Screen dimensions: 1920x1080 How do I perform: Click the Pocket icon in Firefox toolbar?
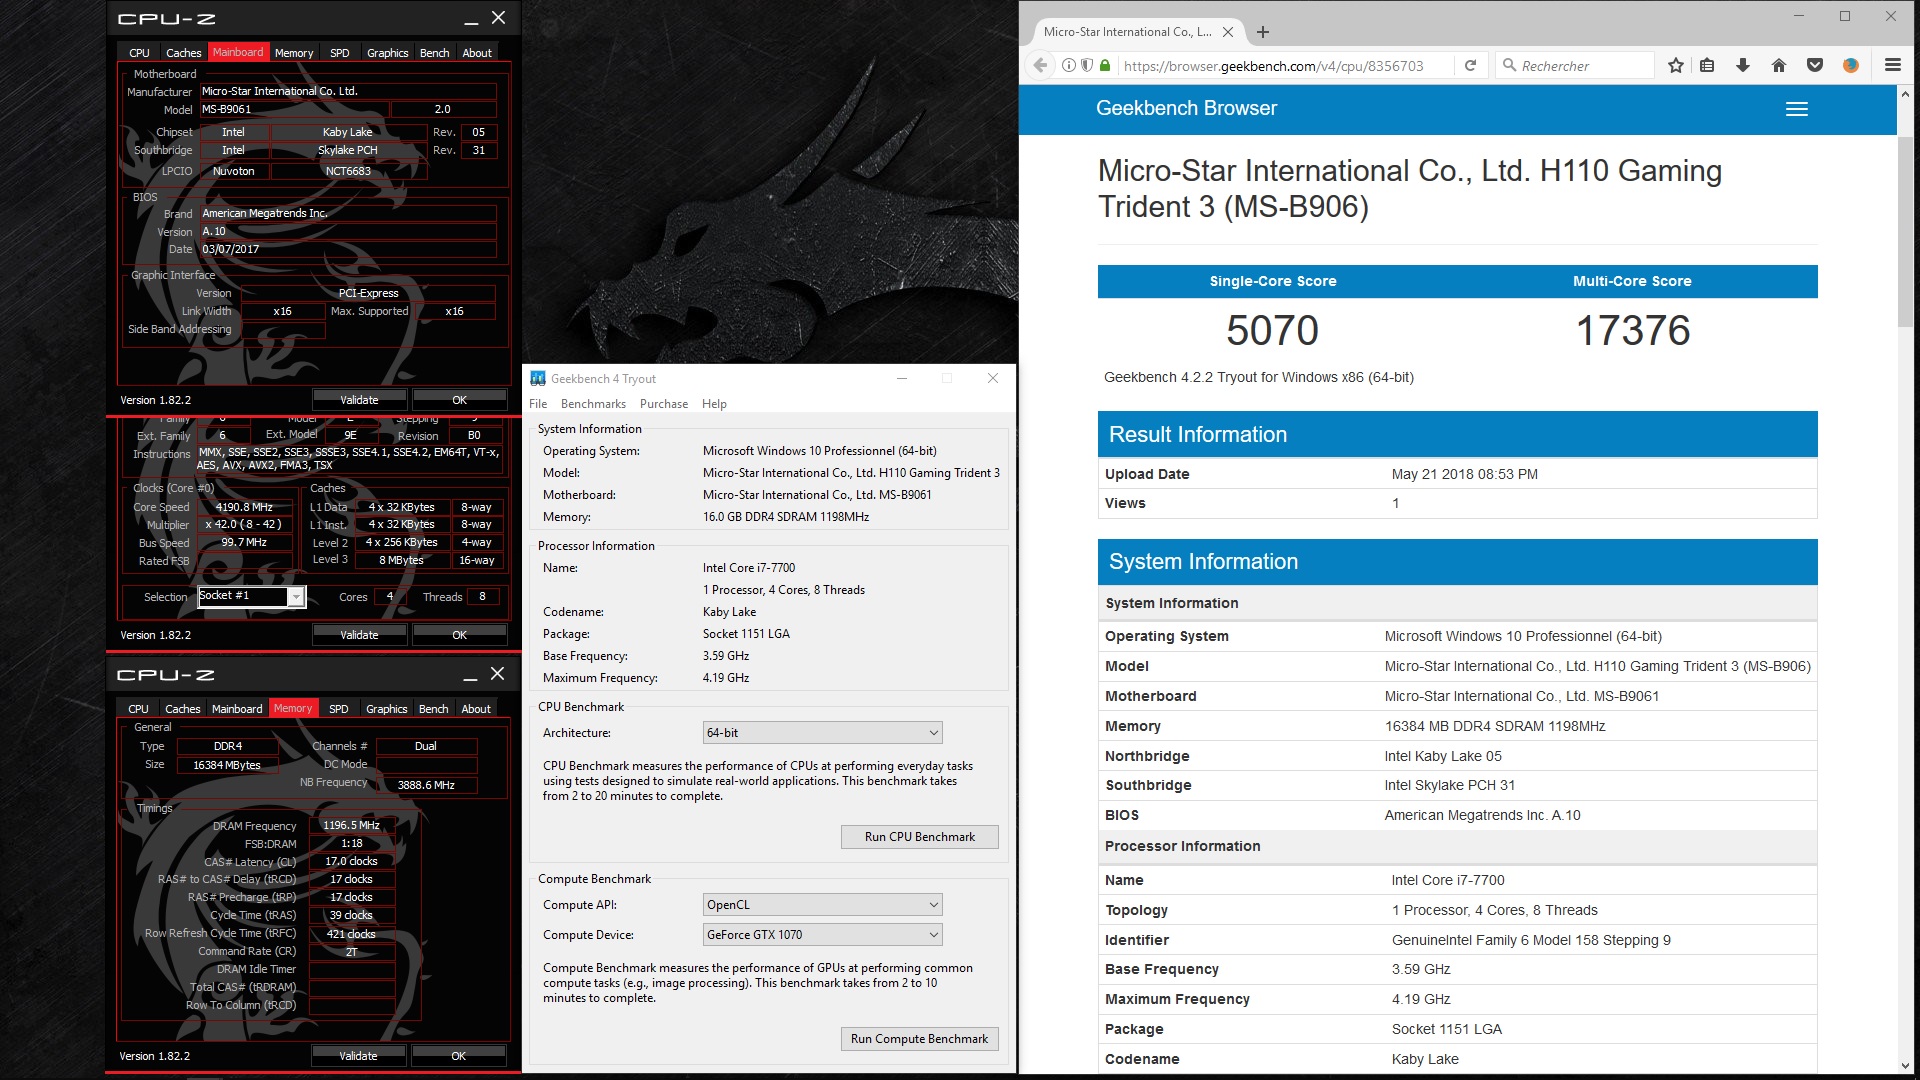pyautogui.click(x=1814, y=65)
